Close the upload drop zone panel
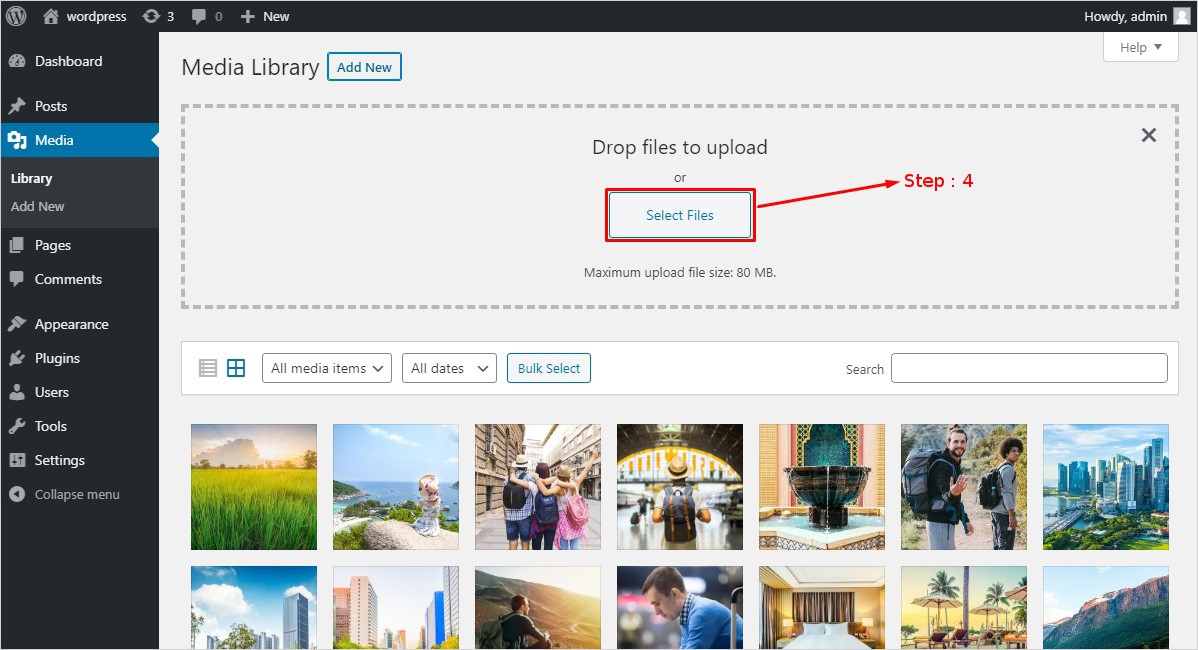Image resolution: width=1198 pixels, height=650 pixels. tap(1149, 135)
